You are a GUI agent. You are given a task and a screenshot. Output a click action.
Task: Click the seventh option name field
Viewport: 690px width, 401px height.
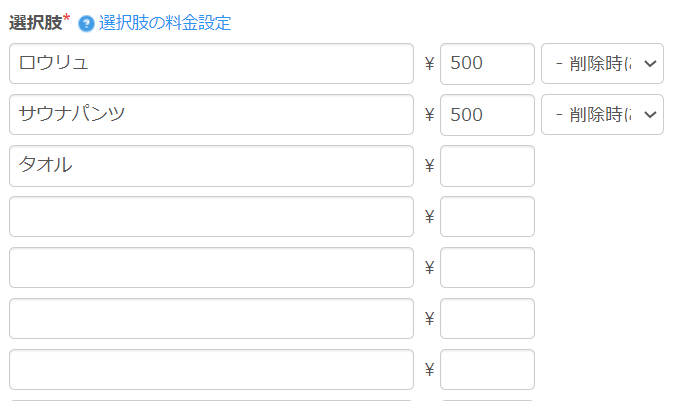[211, 370]
